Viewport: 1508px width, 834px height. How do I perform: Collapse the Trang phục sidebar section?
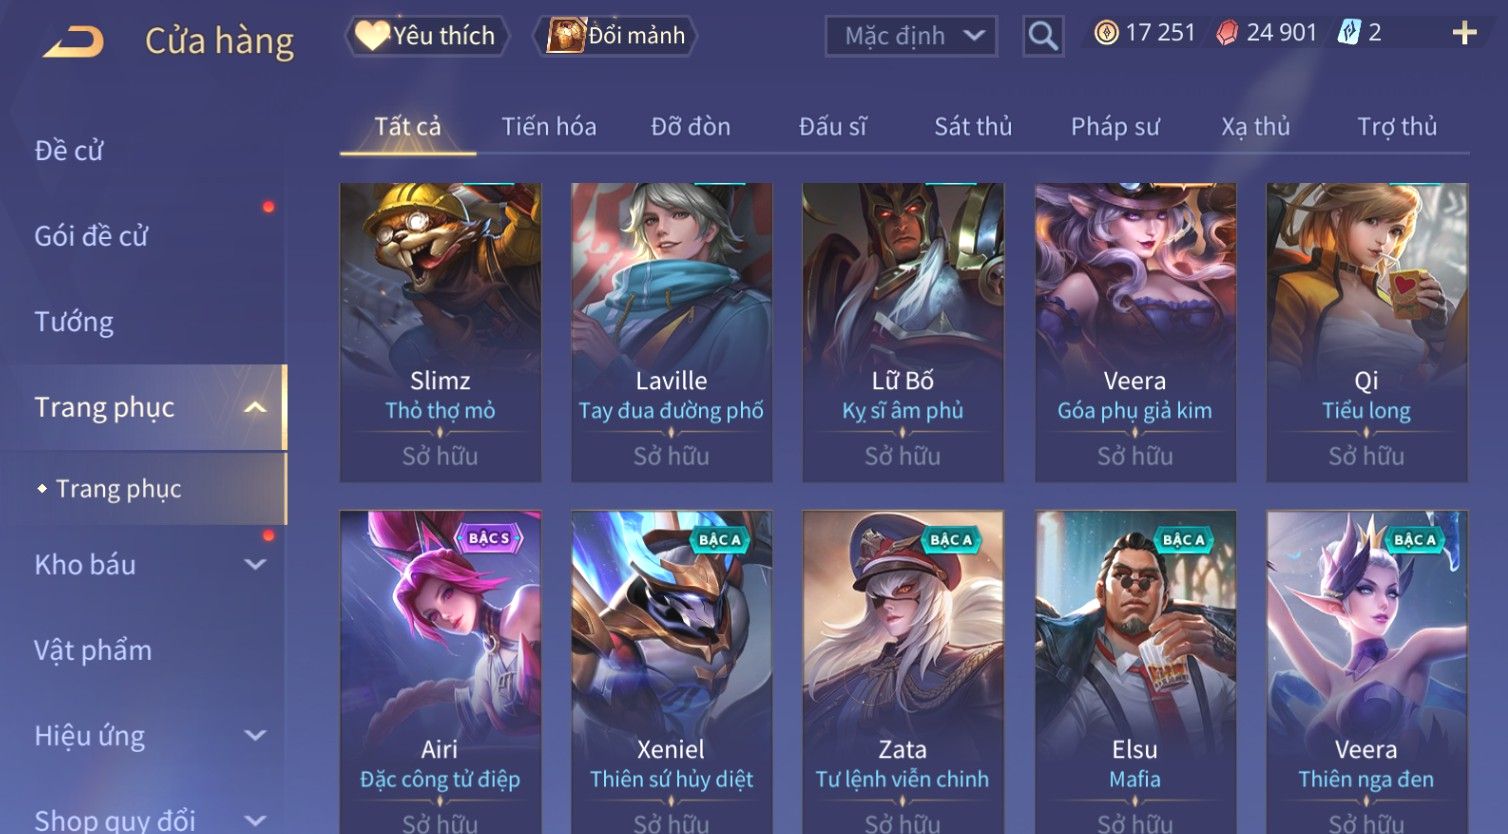[x=255, y=407]
